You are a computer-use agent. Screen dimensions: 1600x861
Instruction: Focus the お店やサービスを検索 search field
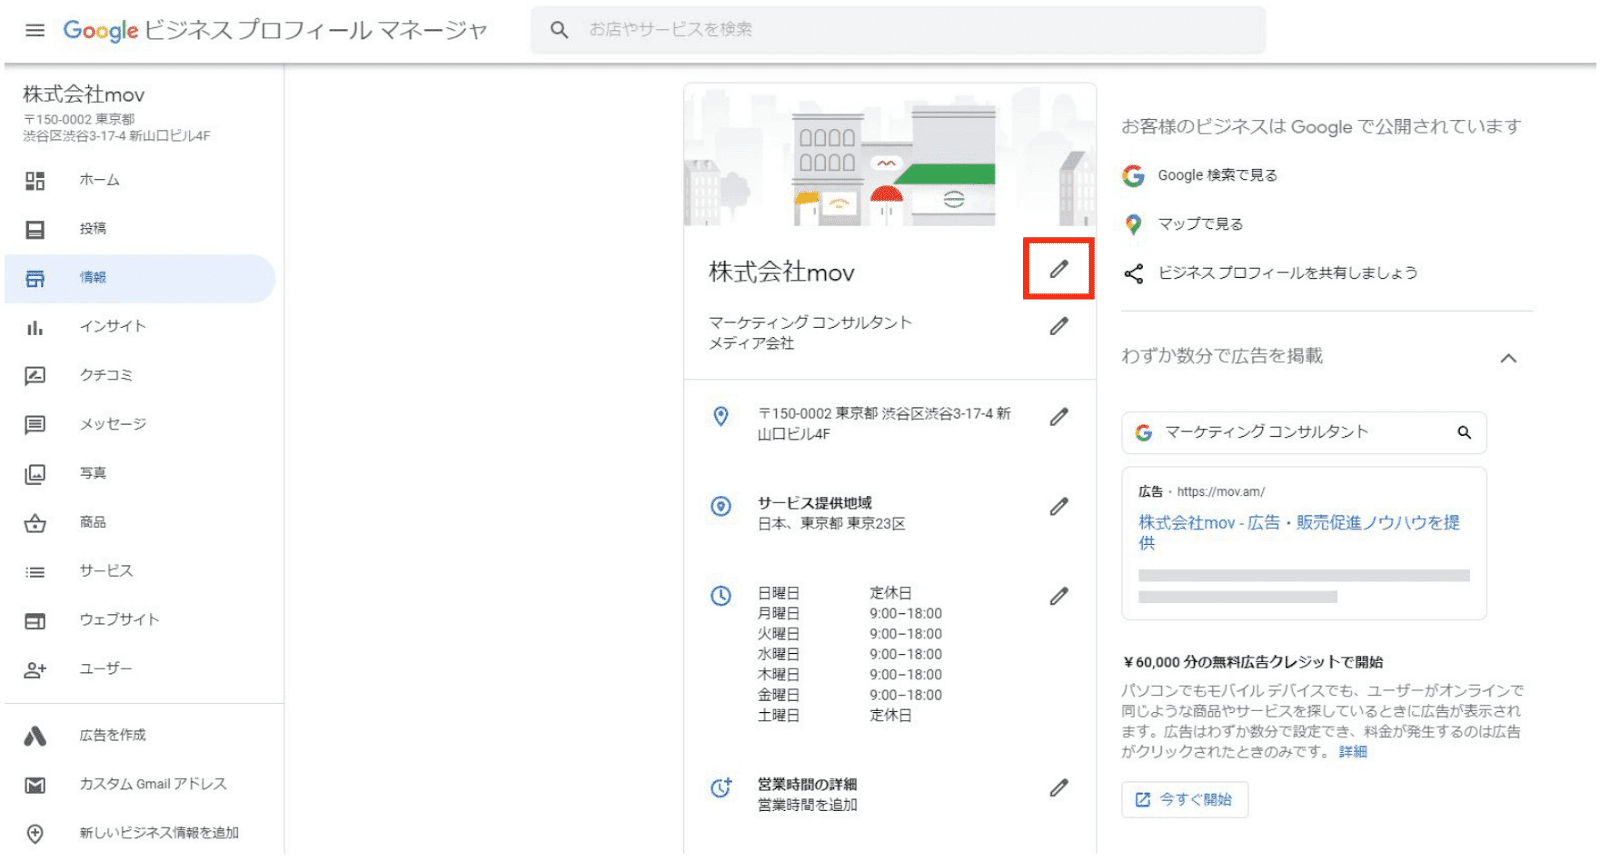[x=898, y=30]
